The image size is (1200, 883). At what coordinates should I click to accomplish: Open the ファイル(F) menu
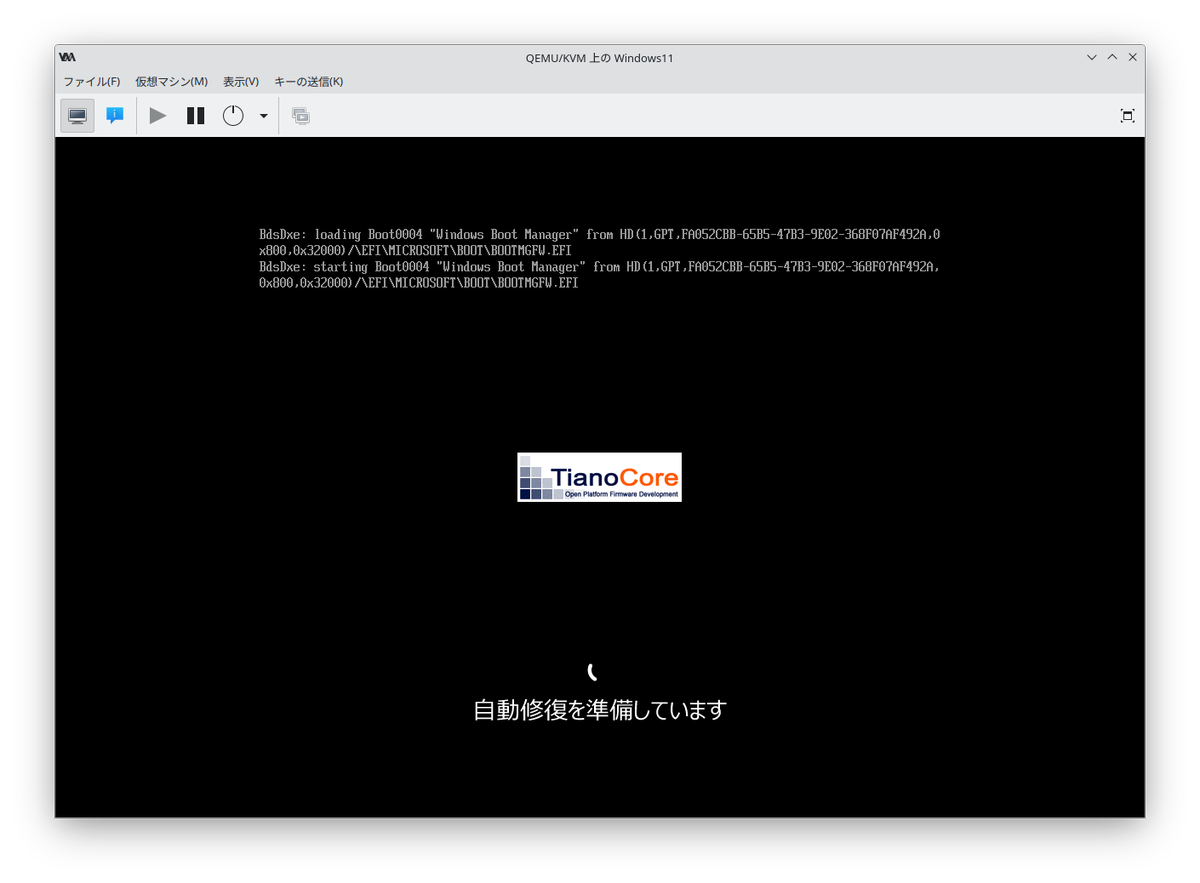point(92,82)
